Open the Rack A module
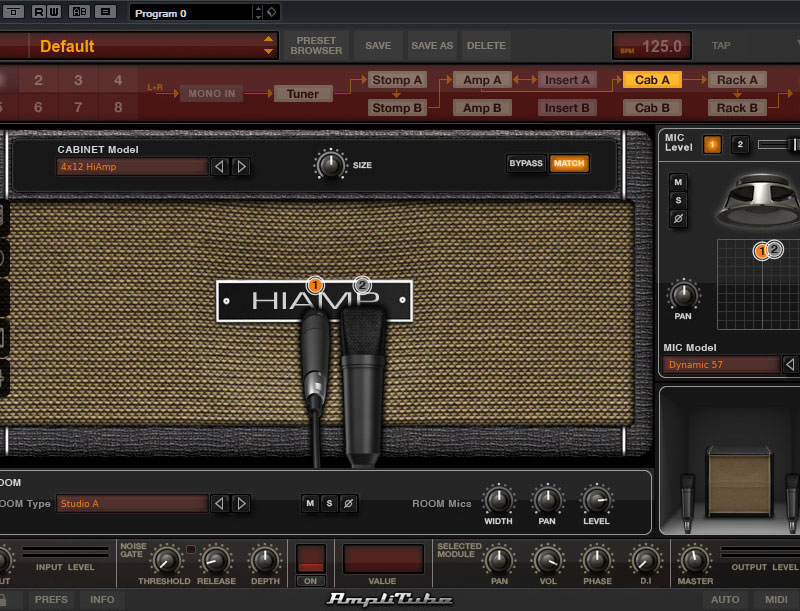The image size is (800, 611). coord(737,80)
